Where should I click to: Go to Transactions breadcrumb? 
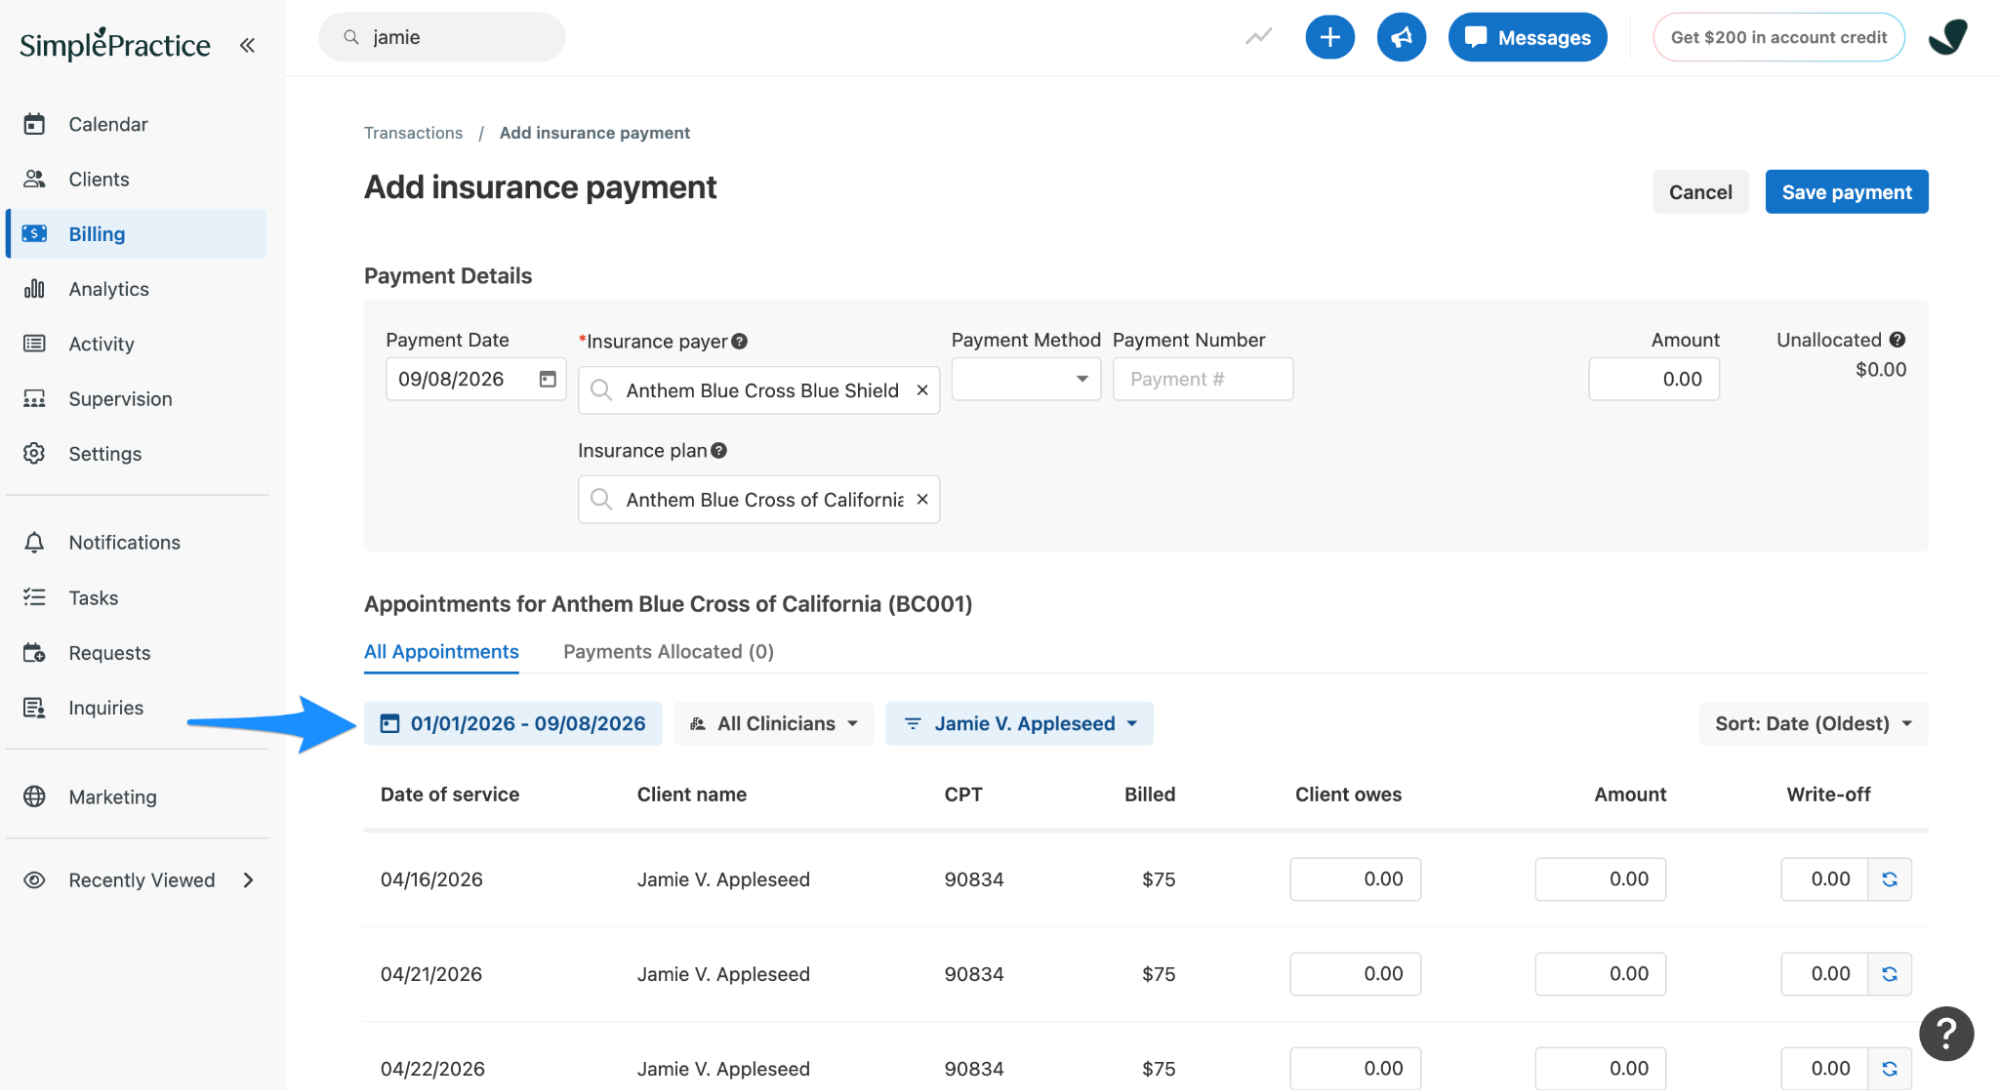[413, 133]
